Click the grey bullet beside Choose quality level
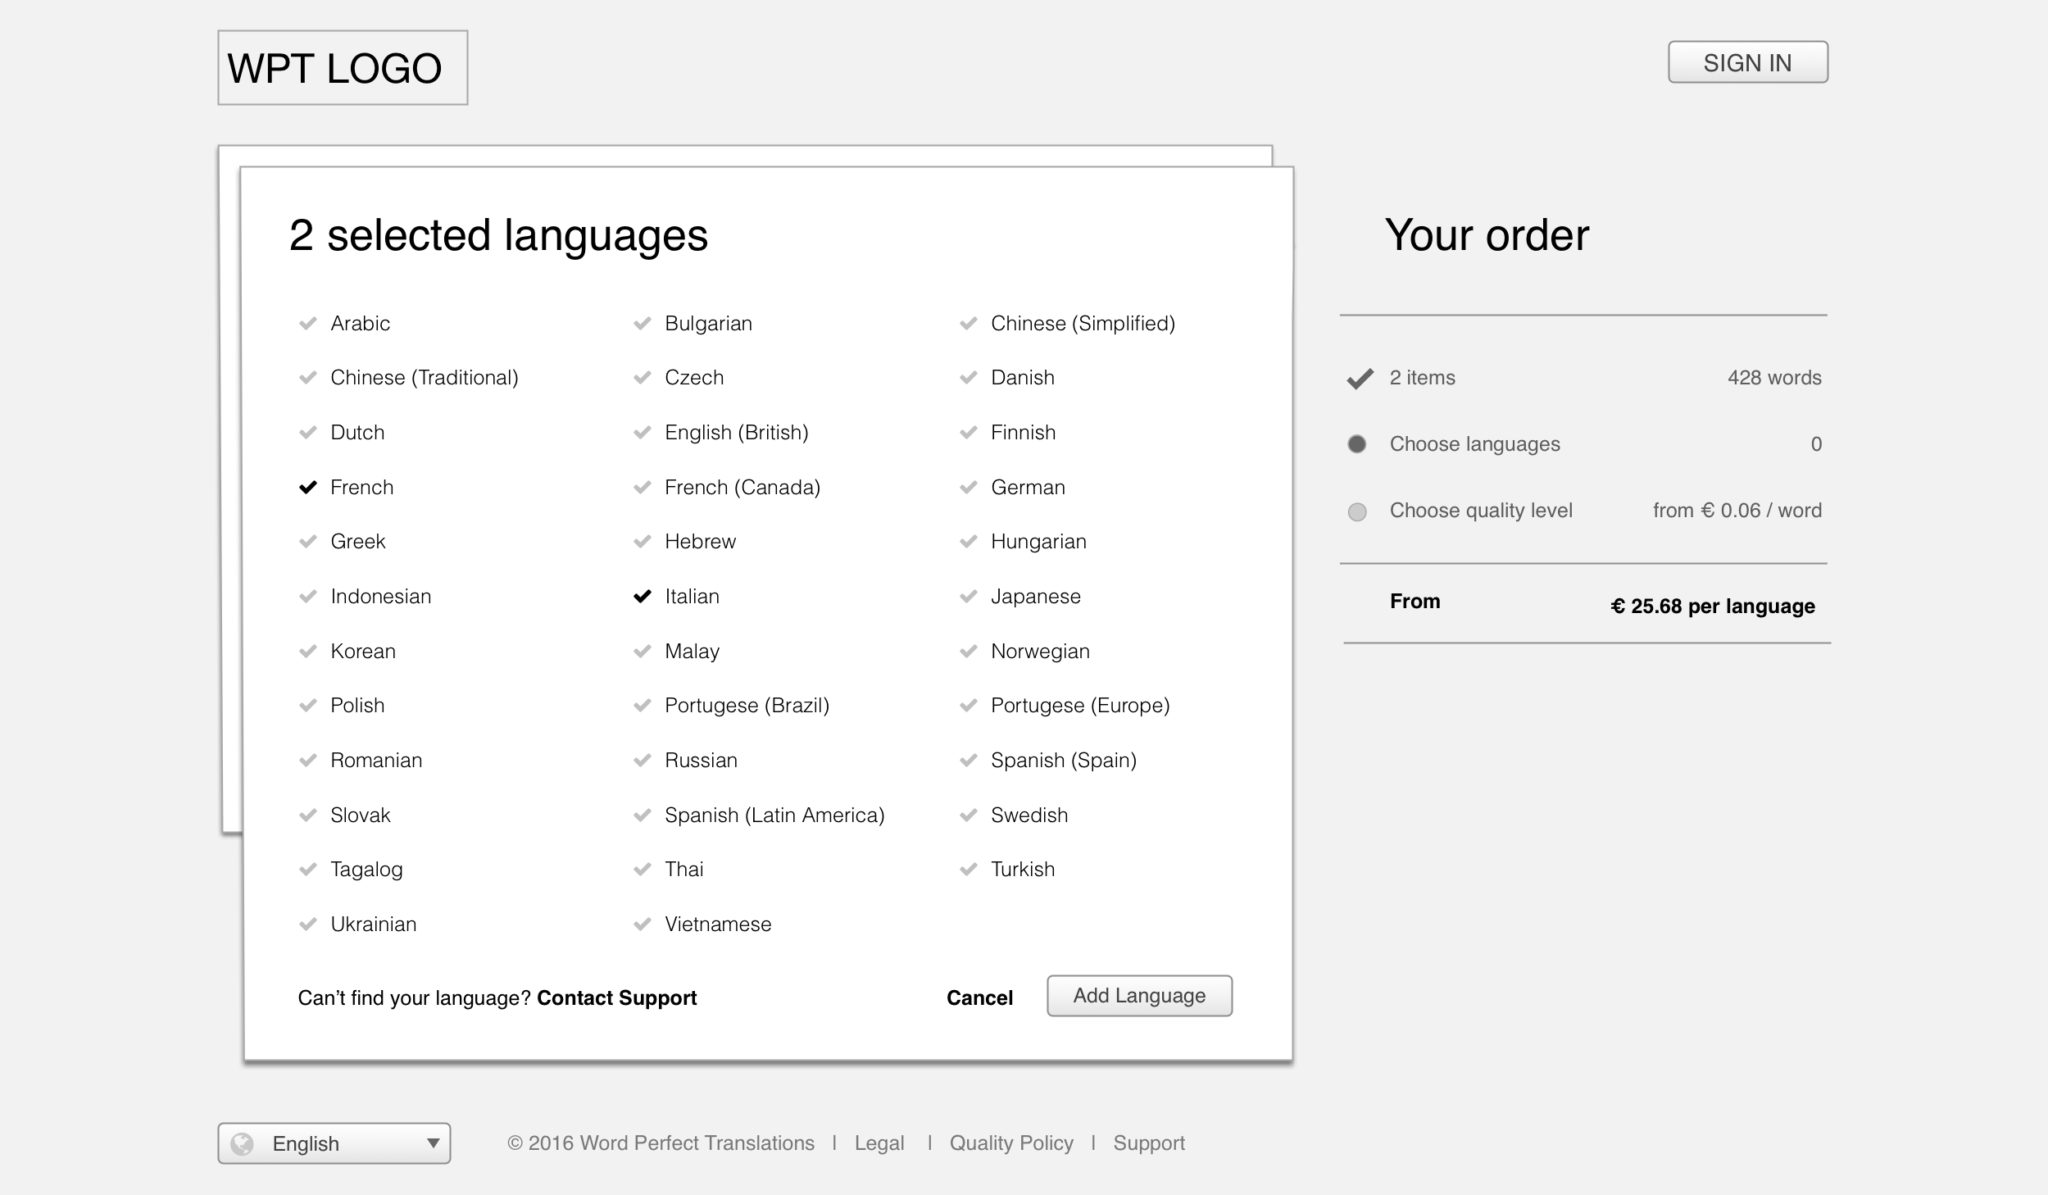Viewport: 2048px width, 1195px height. click(1357, 512)
